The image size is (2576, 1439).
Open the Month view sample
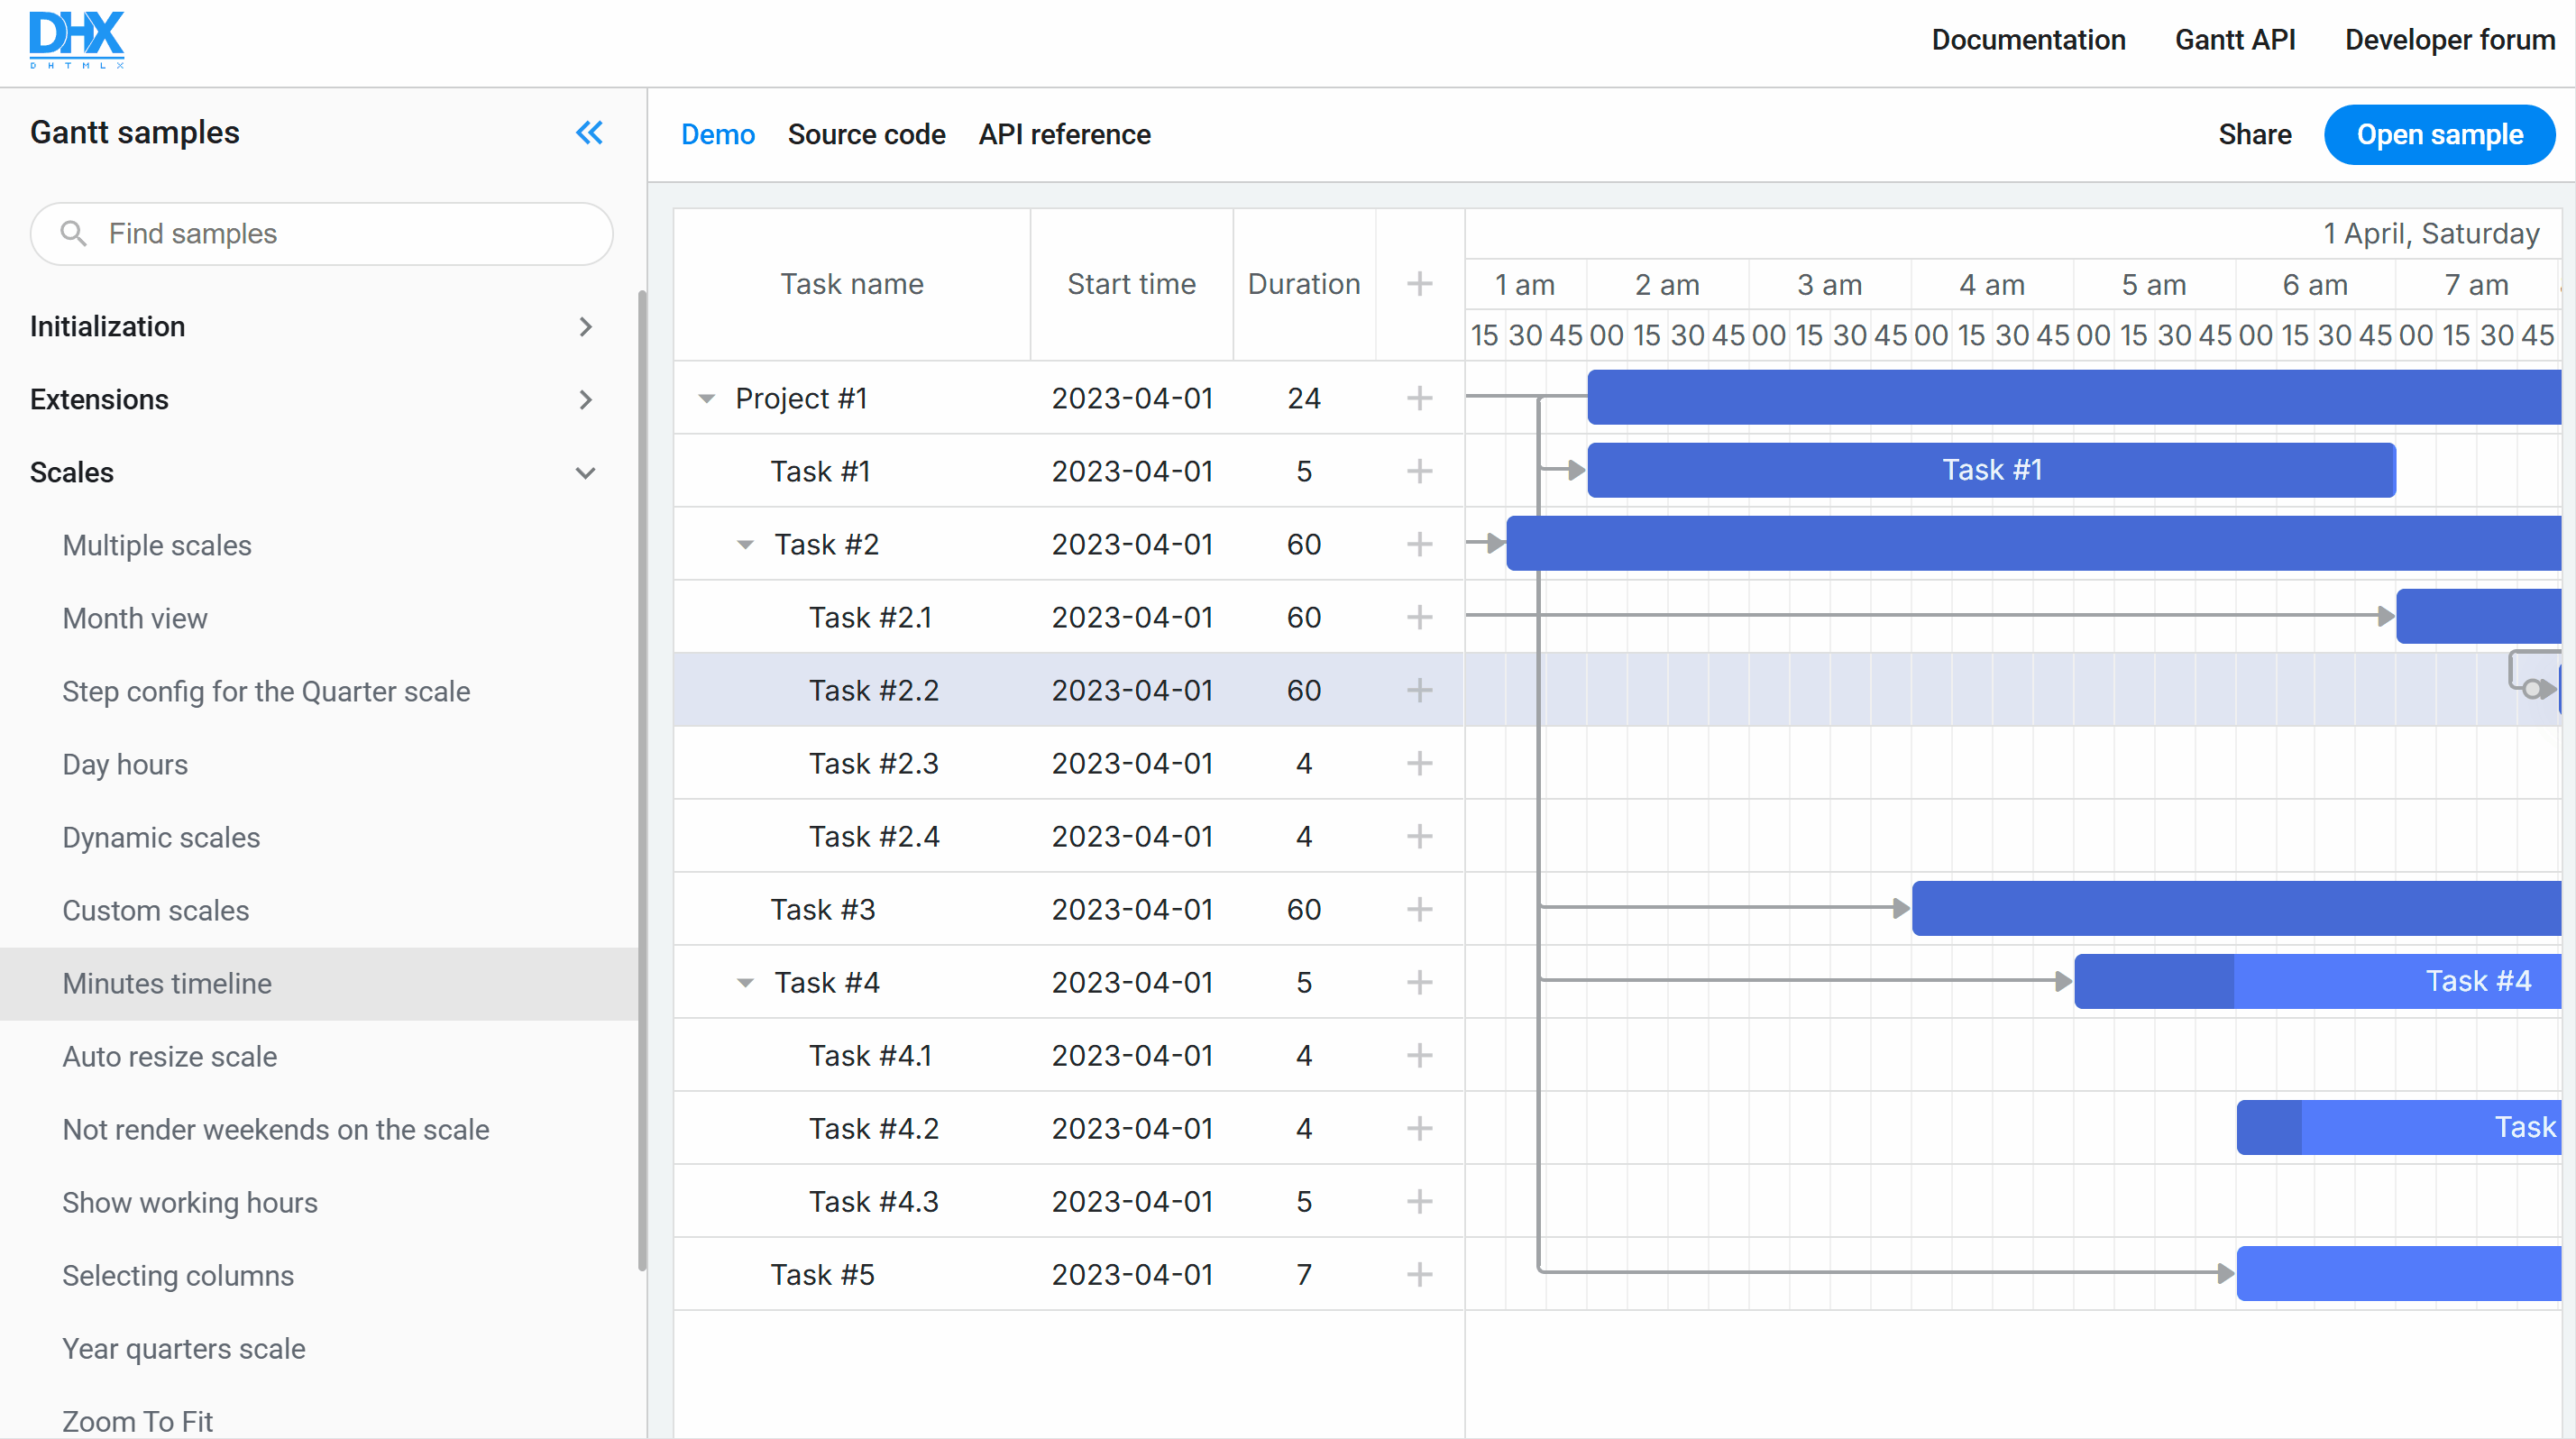pyautogui.click(x=135, y=618)
